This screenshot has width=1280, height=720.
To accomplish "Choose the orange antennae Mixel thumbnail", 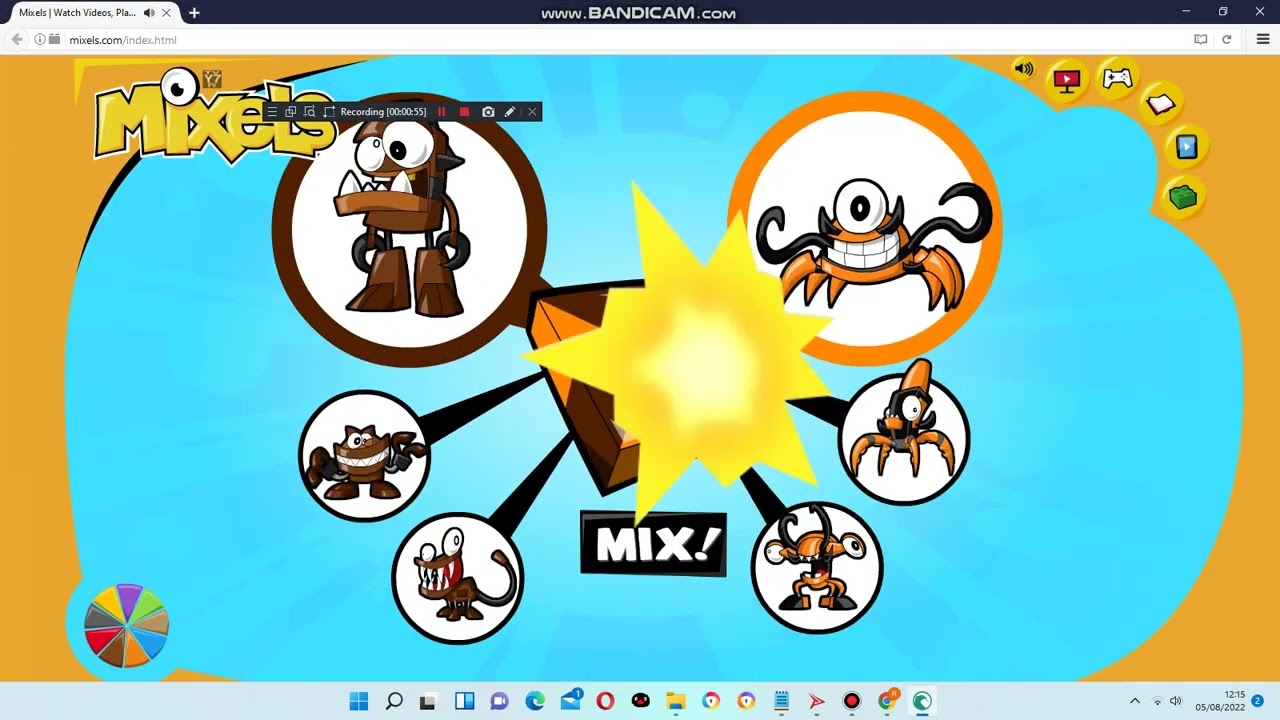I will pos(816,566).
